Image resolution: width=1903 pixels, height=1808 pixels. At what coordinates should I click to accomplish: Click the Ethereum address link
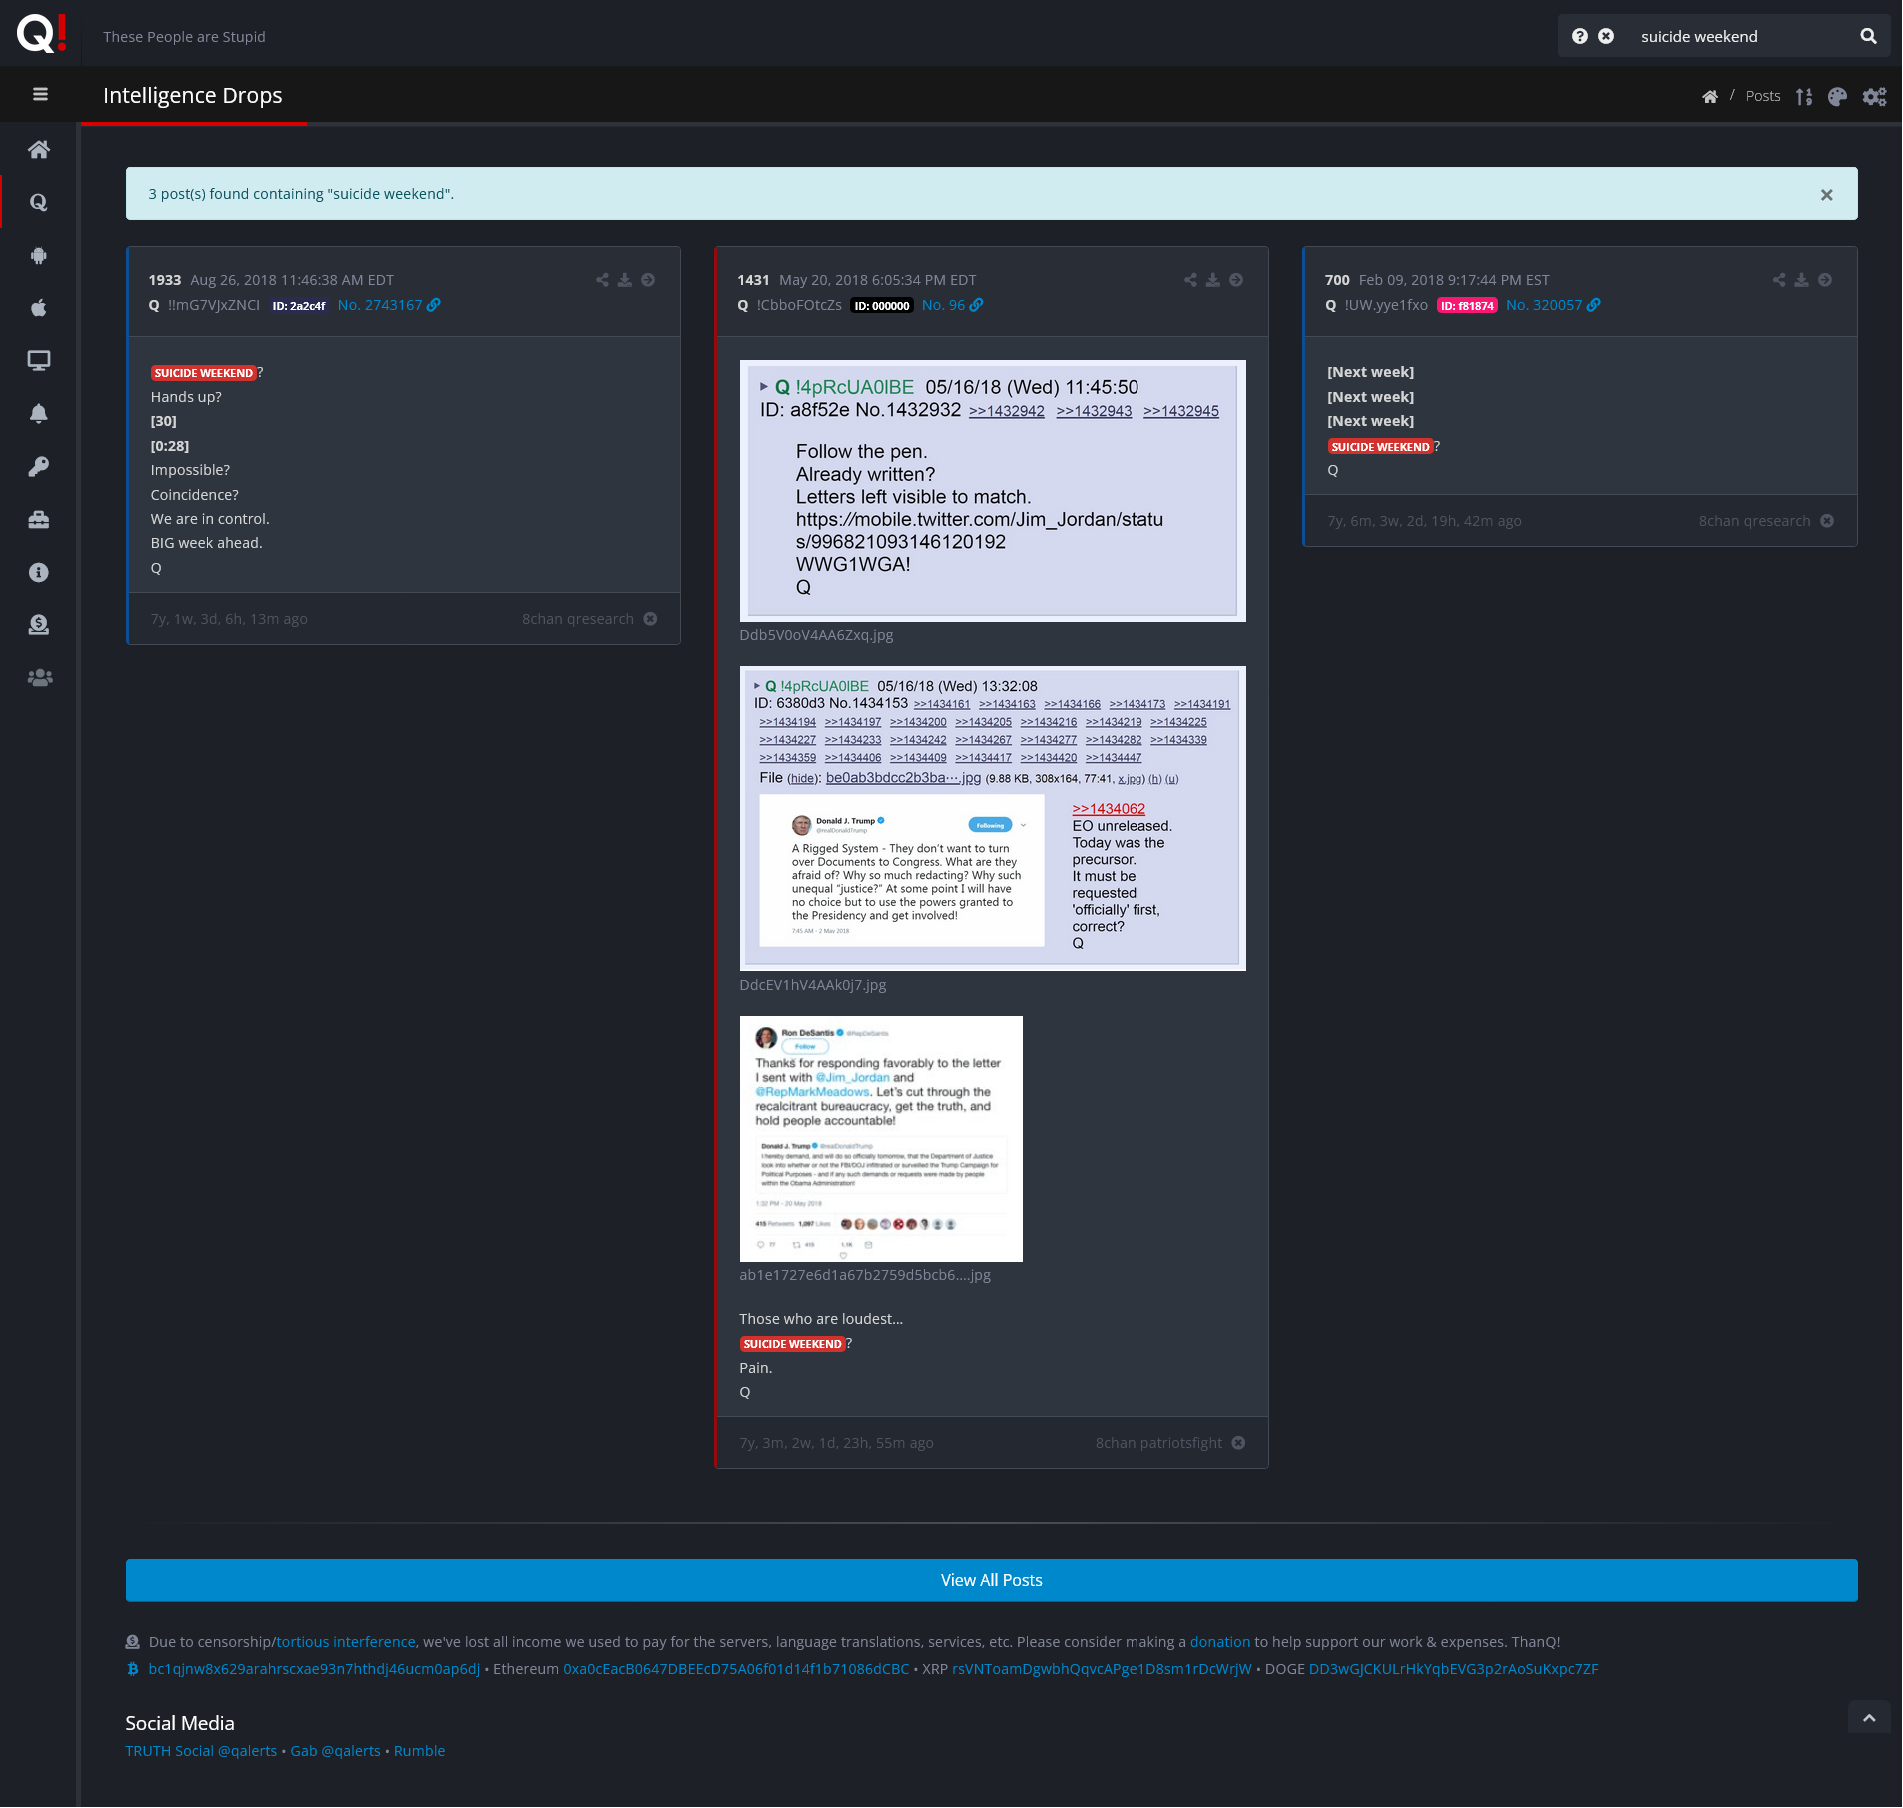pos(736,1669)
